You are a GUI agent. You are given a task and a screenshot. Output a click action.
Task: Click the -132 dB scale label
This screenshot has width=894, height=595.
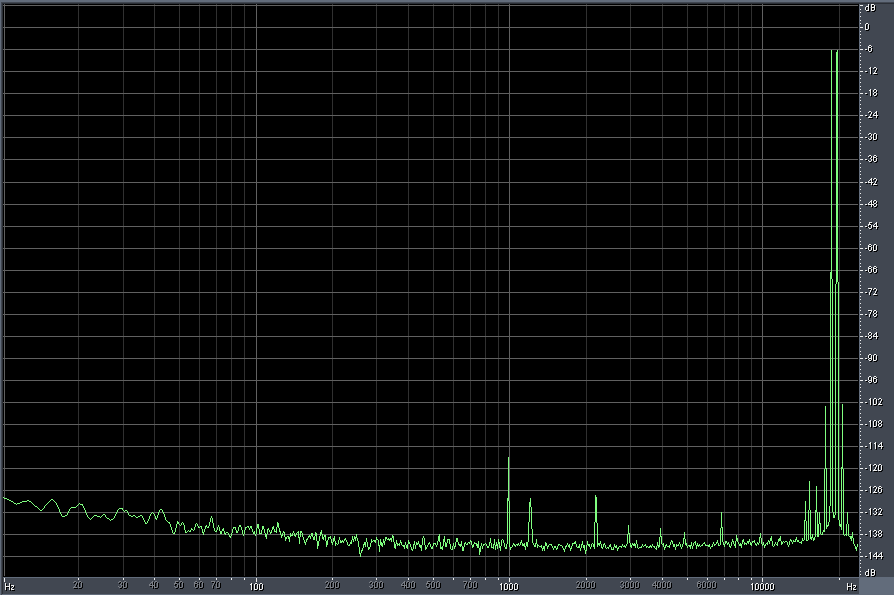[x=873, y=512]
